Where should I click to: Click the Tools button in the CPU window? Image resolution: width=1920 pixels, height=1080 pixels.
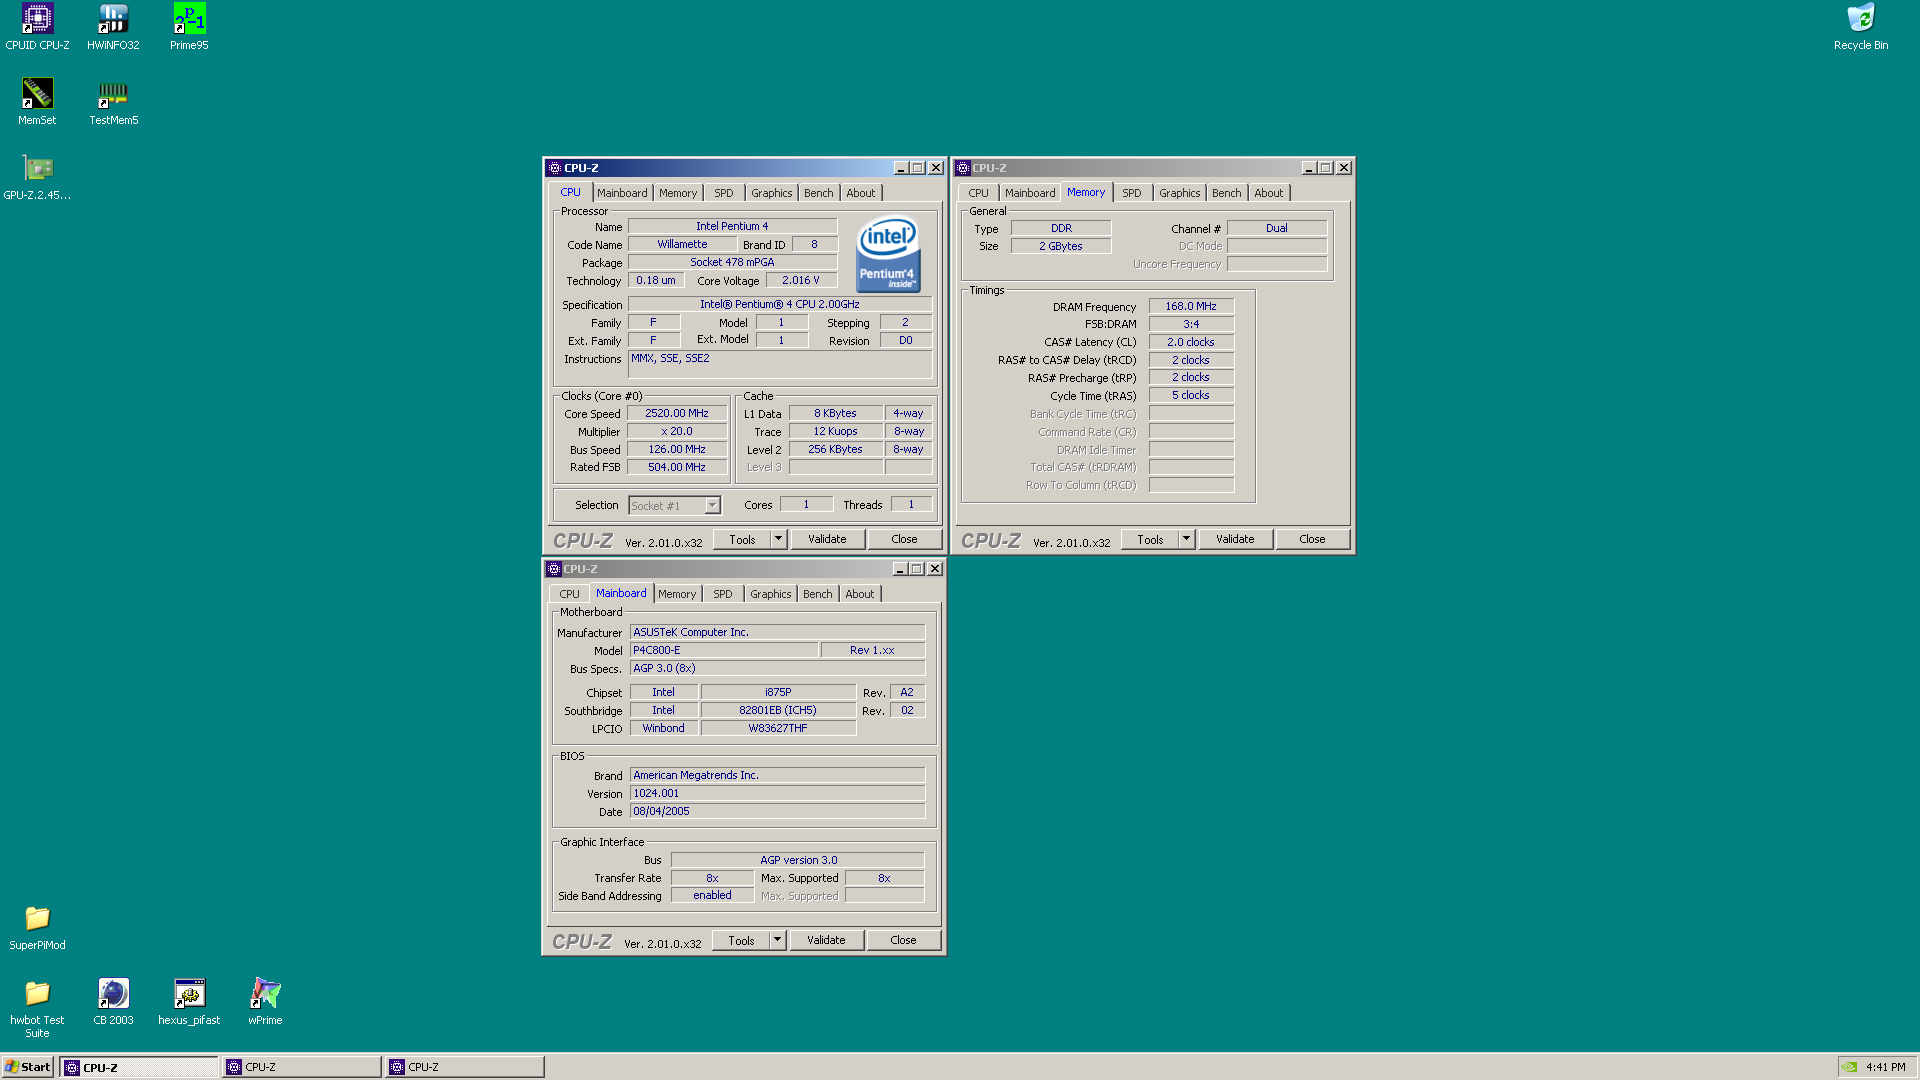(x=742, y=539)
